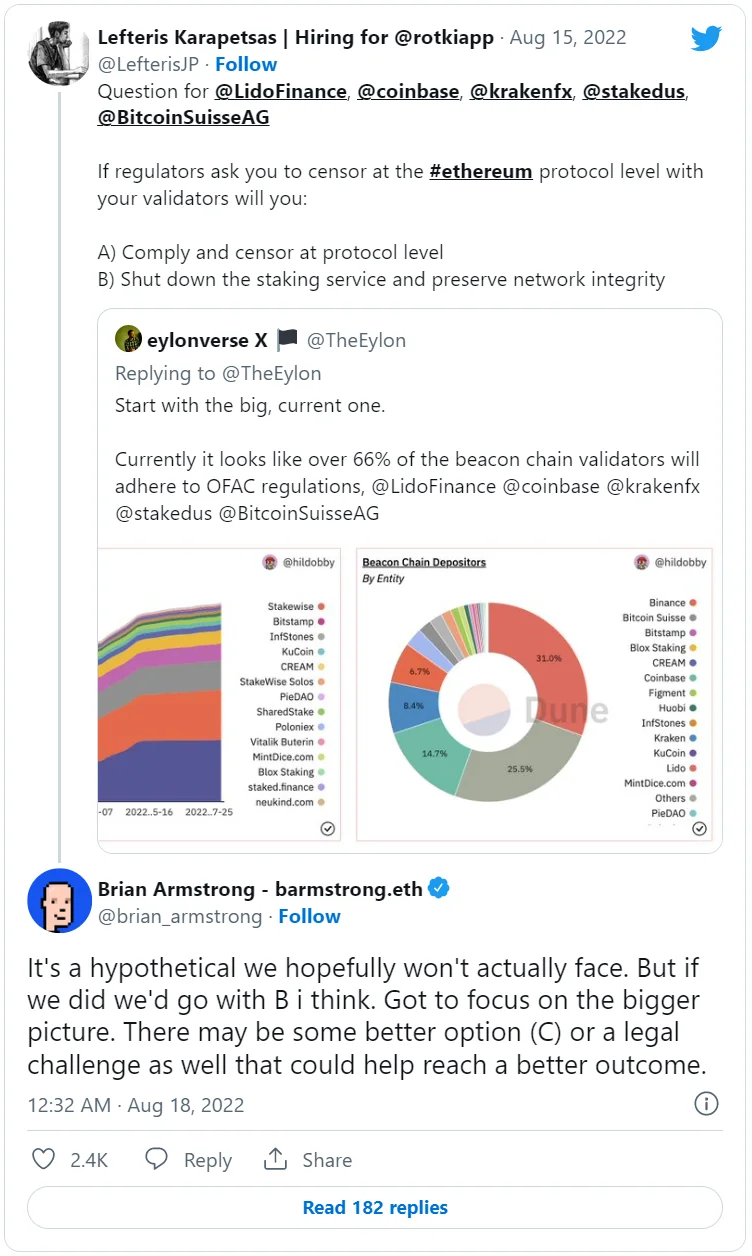752x1256 pixels.
Task: Follow @brian_armstrong
Action: [309, 916]
